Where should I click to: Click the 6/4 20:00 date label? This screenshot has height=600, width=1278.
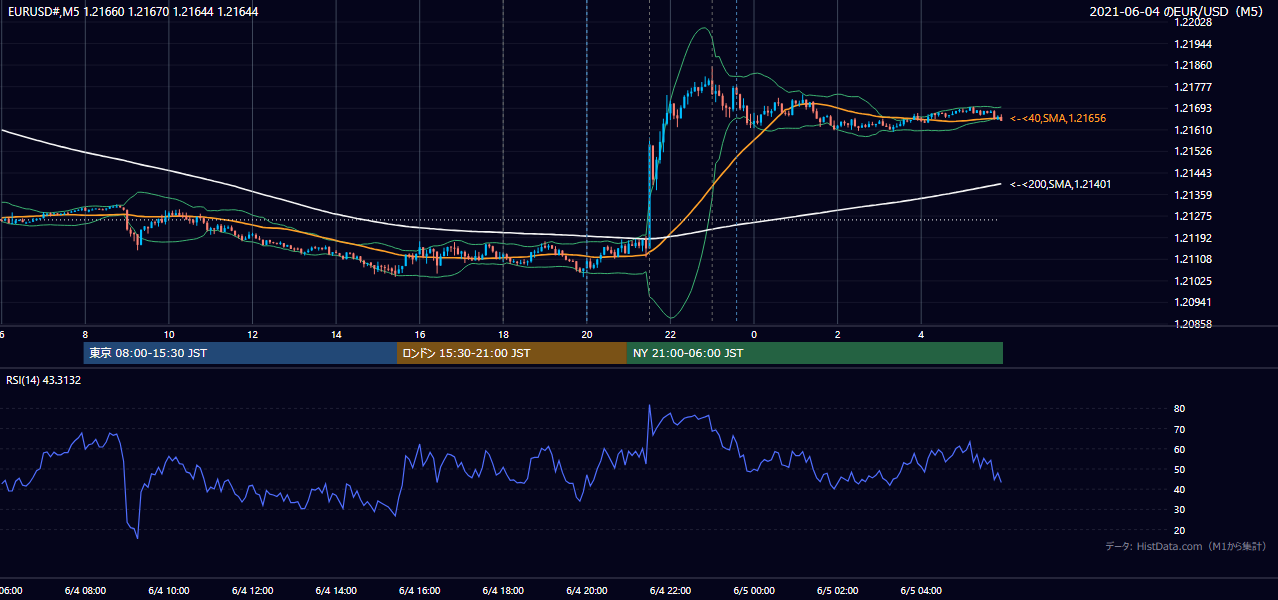click(587, 590)
